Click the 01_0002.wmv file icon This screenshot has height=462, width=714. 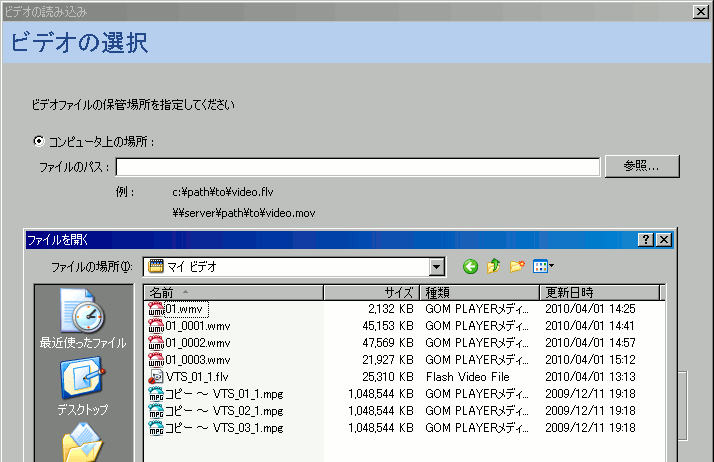point(156,343)
